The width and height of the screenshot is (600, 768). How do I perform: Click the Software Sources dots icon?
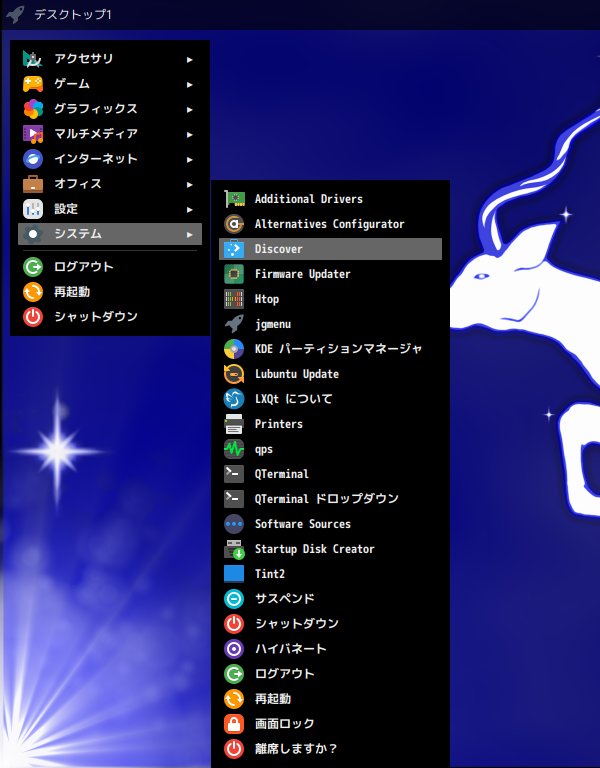pyautogui.click(x=234, y=524)
